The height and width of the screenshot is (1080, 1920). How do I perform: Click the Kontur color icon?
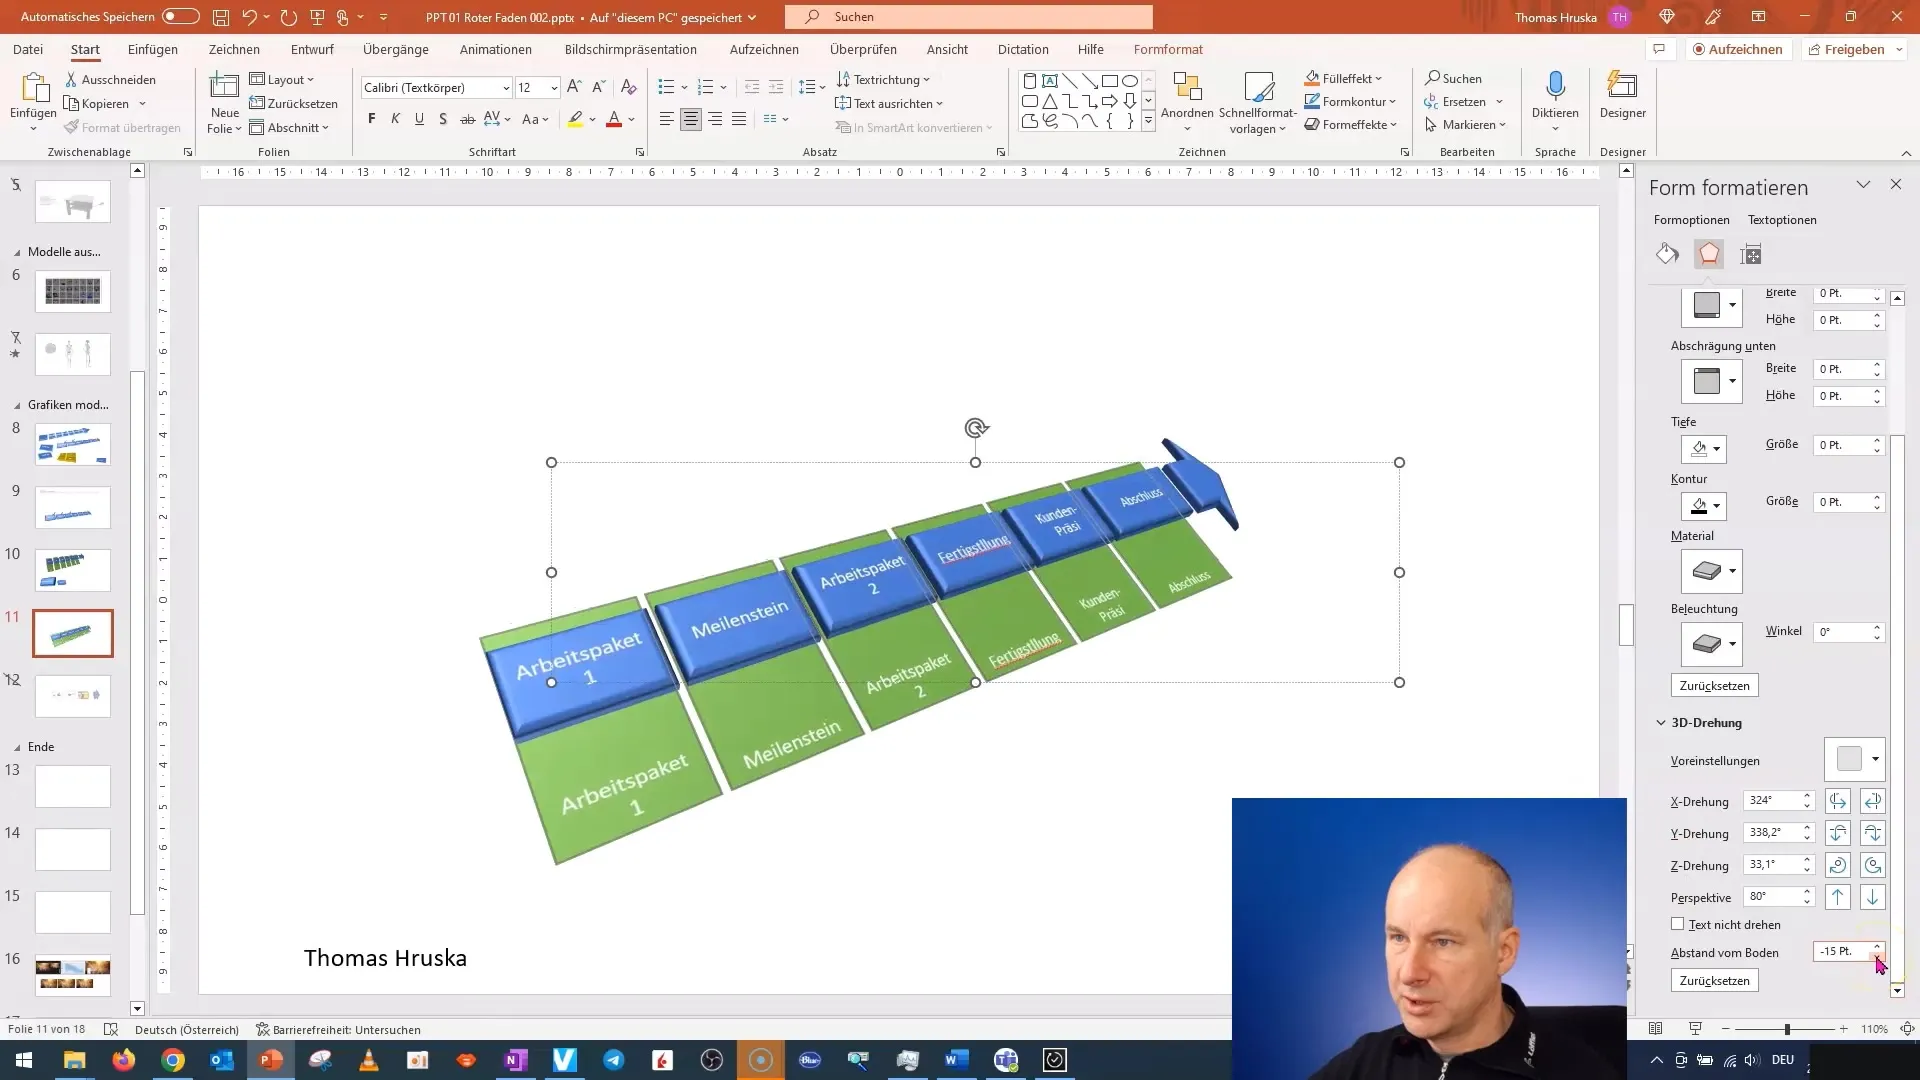pos(1700,505)
